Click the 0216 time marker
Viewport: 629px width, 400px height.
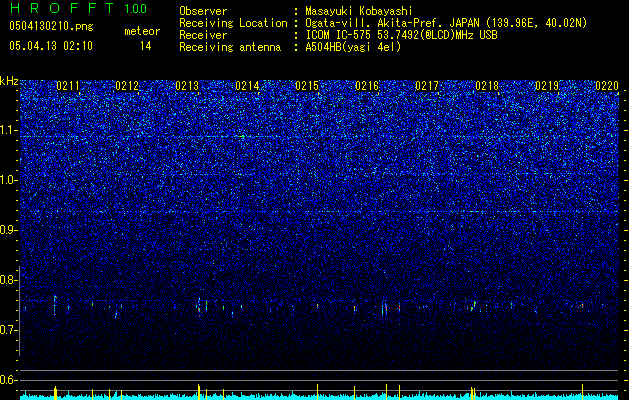367,86
